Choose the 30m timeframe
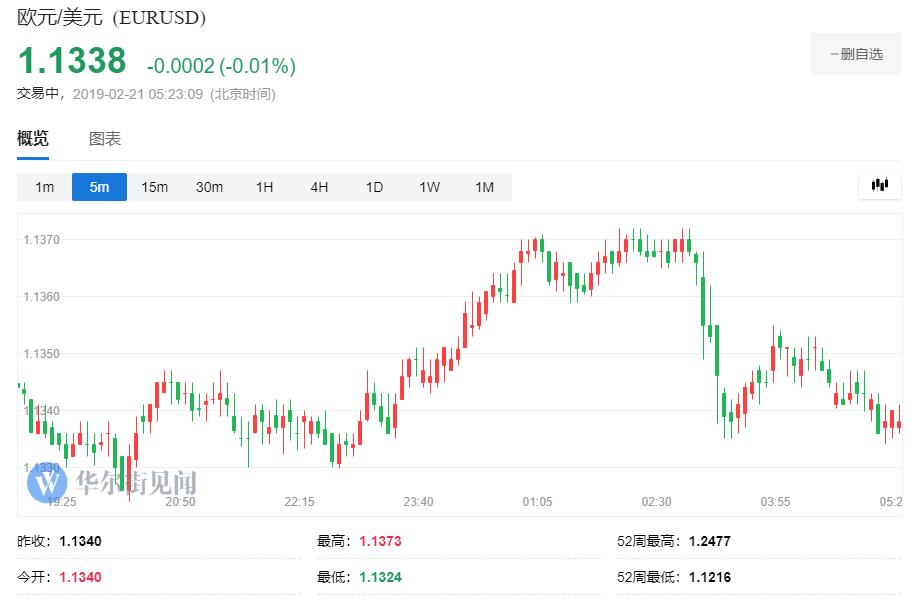The width and height of the screenshot is (918, 611). pos(209,187)
